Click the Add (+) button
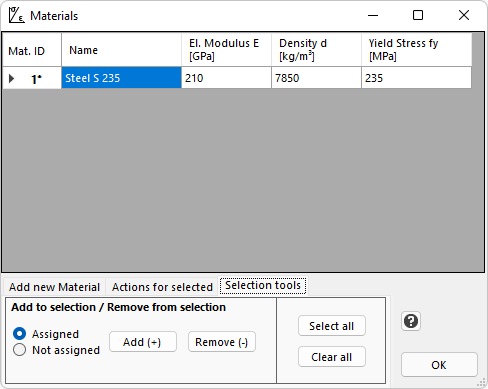488x389 pixels. tap(143, 342)
